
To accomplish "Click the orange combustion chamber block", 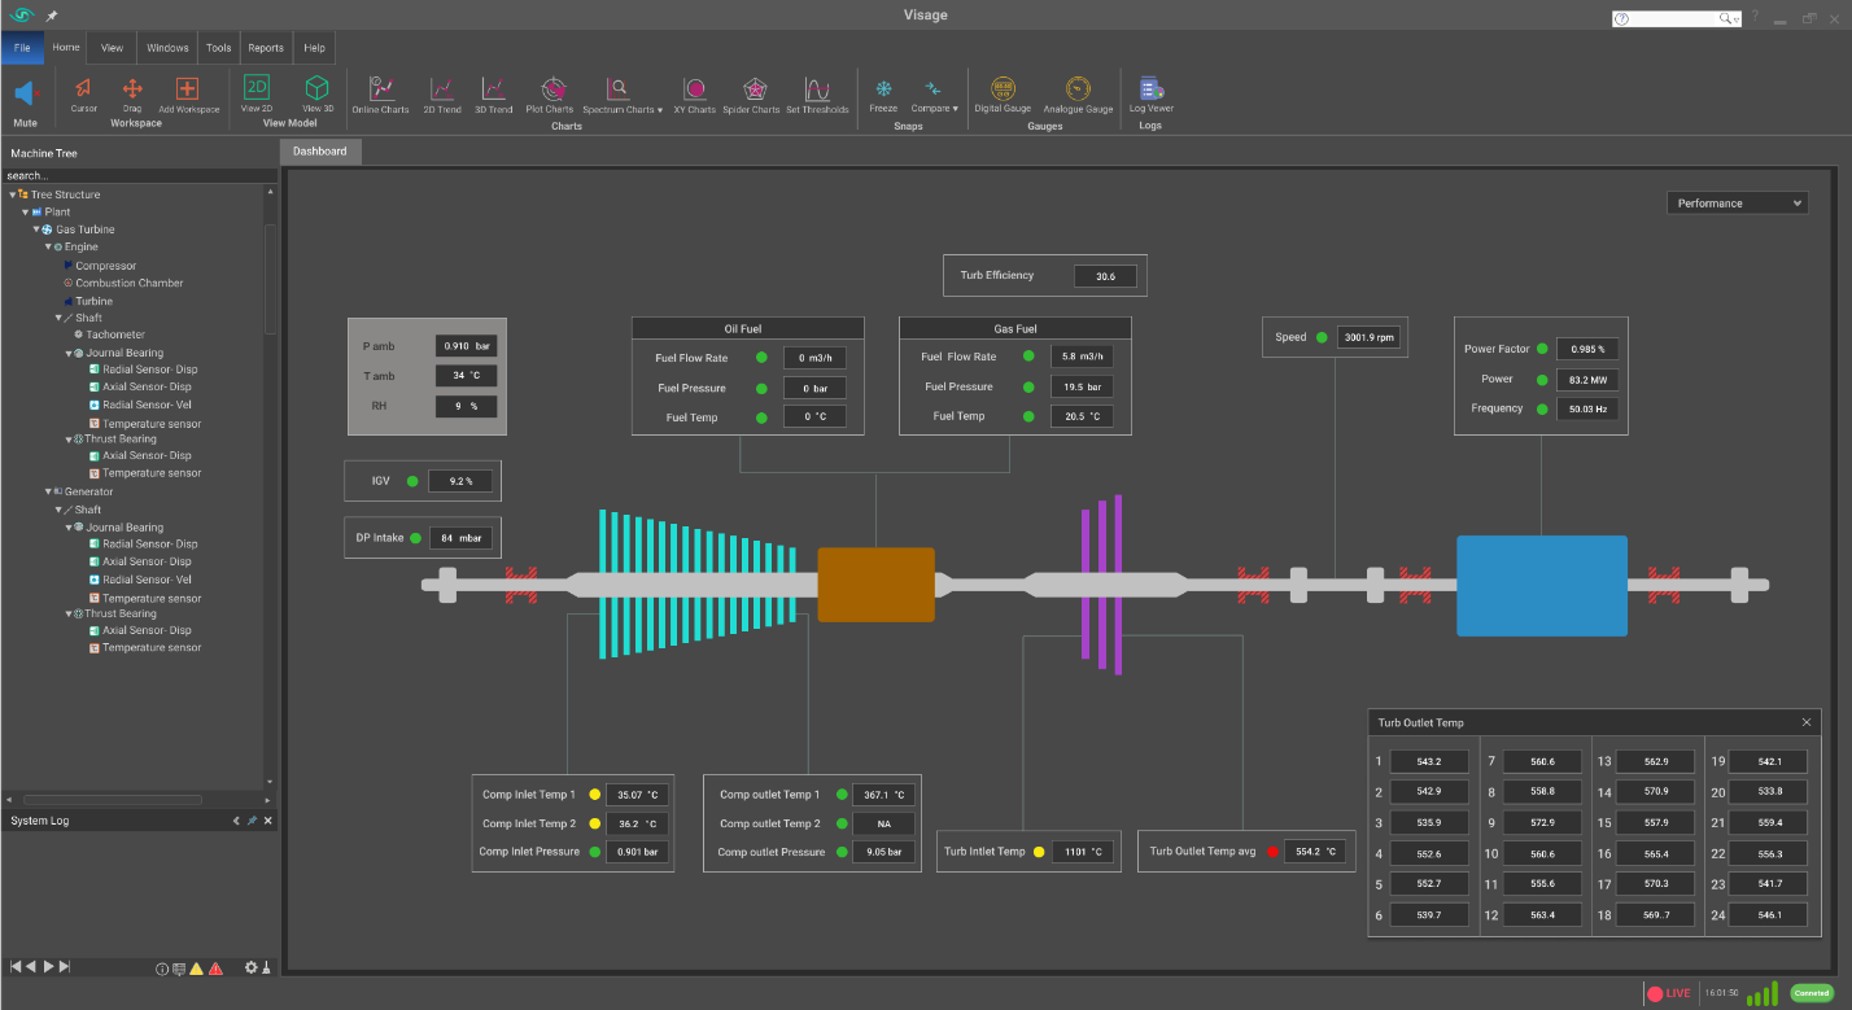I will tap(876, 584).
